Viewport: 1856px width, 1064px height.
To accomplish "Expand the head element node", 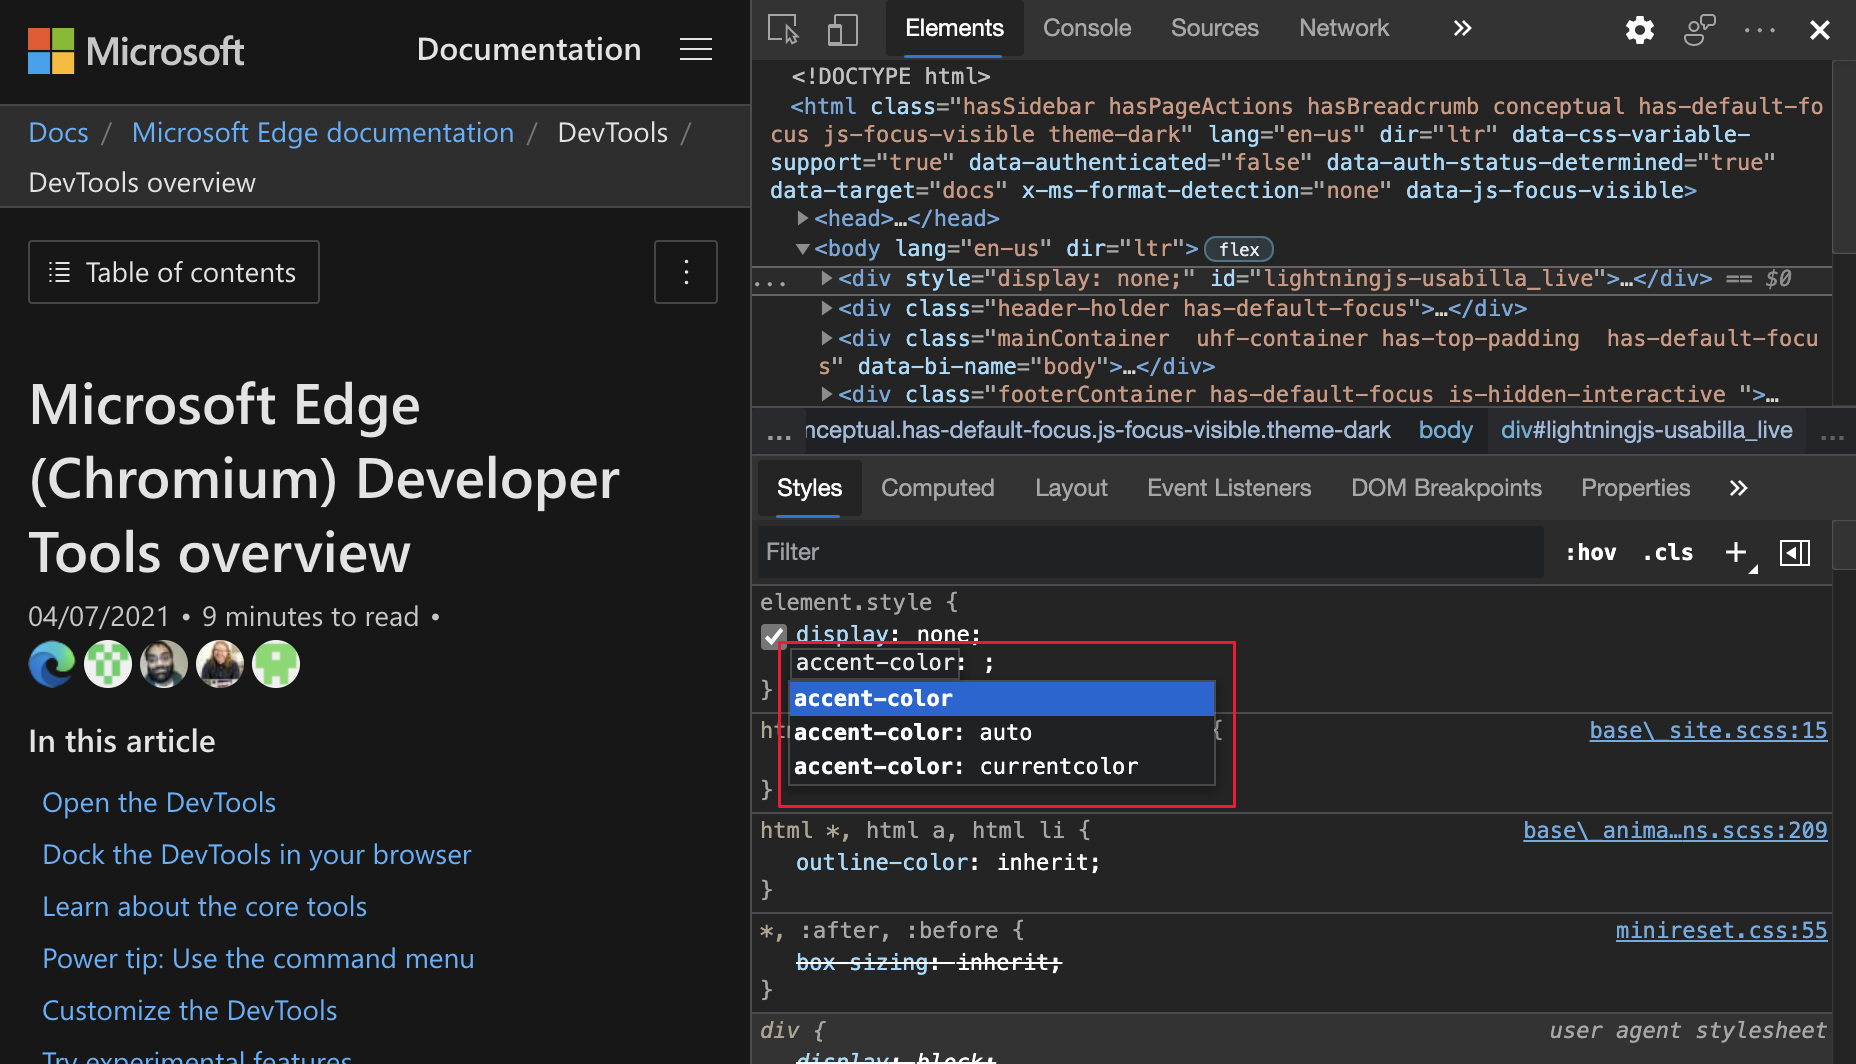I will click(x=803, y=218).
